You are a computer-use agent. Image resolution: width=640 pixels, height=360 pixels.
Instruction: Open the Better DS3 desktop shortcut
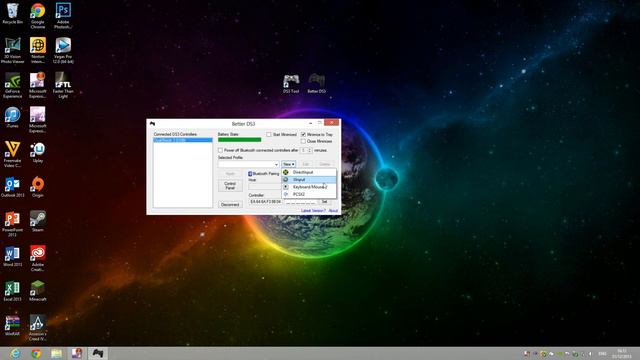(x=316, y=84)
